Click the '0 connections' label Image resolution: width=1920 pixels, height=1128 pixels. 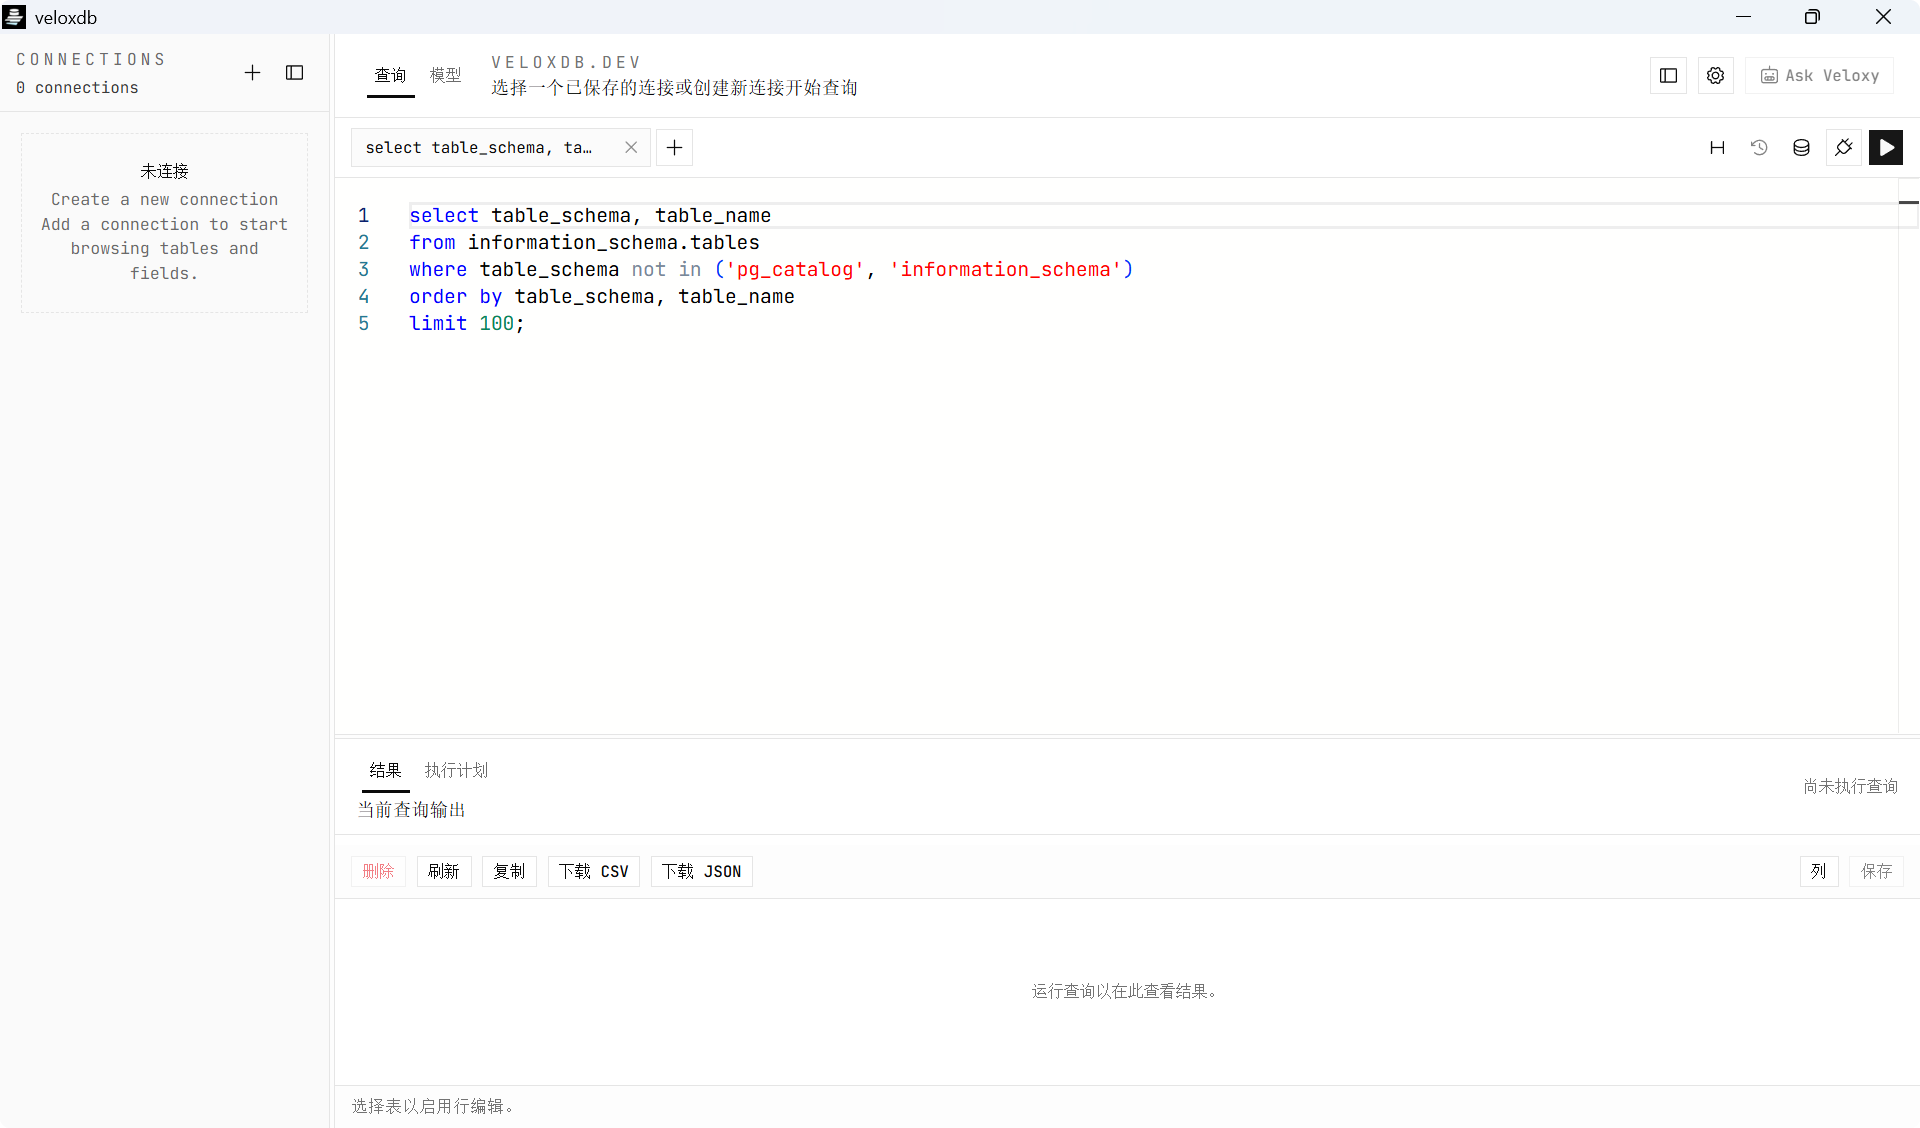point(78,88)
